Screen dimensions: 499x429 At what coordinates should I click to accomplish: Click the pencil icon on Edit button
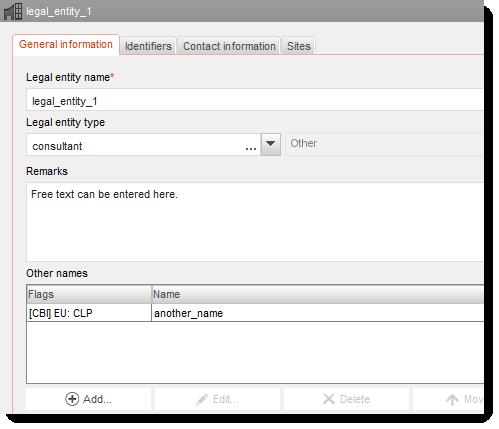tap(202, 399)
